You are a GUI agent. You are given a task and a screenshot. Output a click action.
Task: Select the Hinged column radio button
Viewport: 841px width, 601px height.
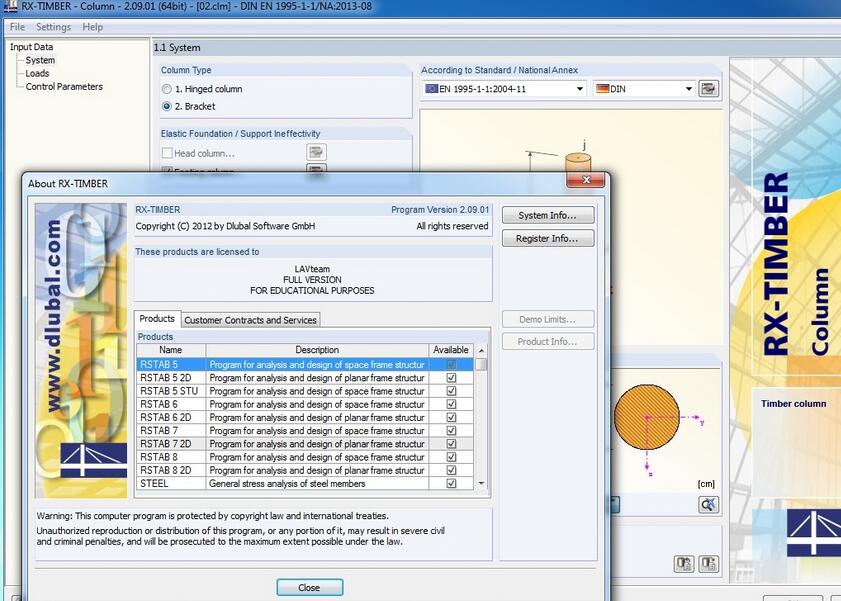point(167,89)
